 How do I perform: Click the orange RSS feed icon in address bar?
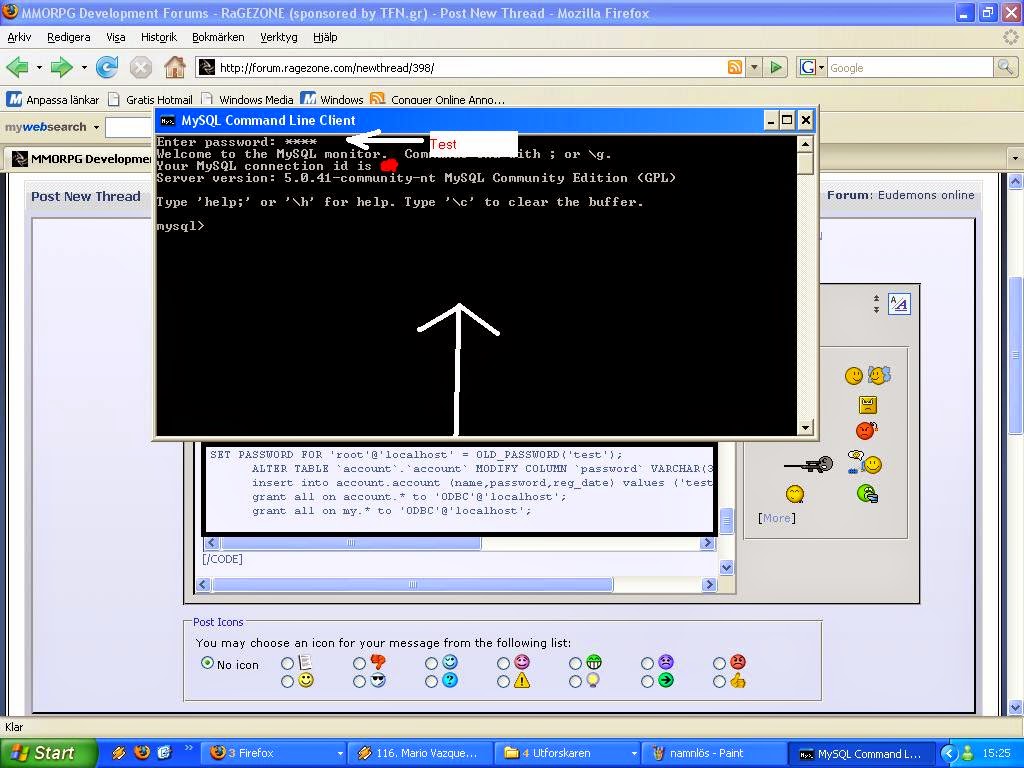pos(735,67)
